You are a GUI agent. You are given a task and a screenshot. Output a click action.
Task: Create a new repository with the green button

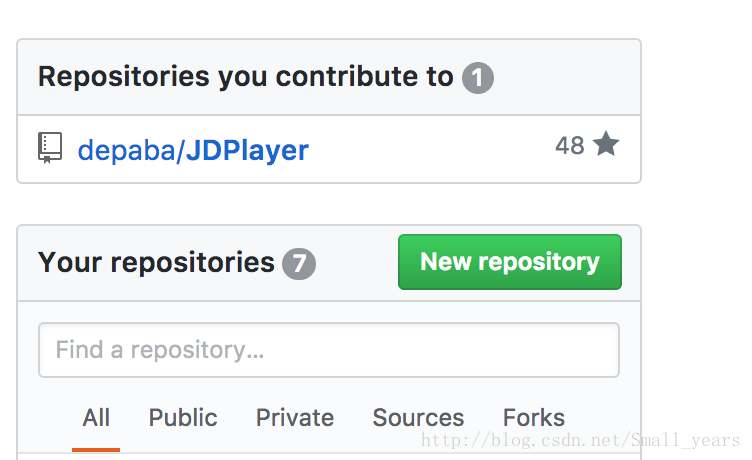pos(510,262)
